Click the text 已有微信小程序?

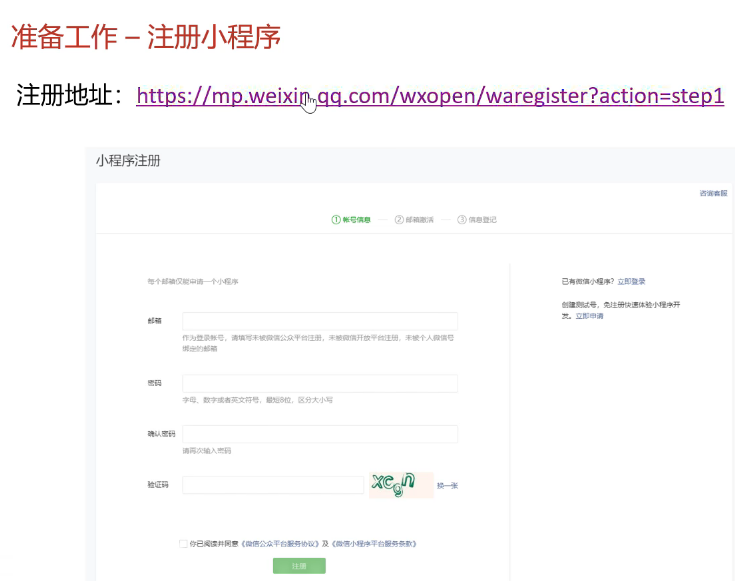pos(588,281)
